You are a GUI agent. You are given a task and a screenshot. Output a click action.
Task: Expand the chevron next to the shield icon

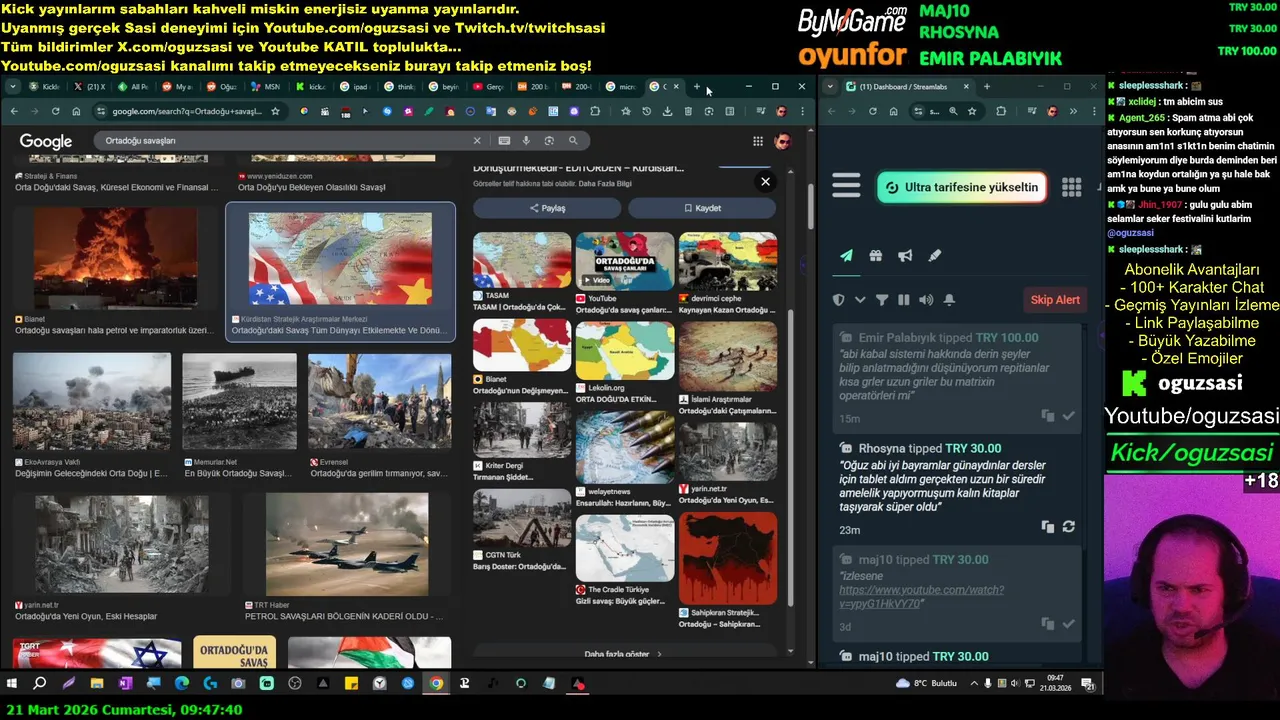pos(860,300)
